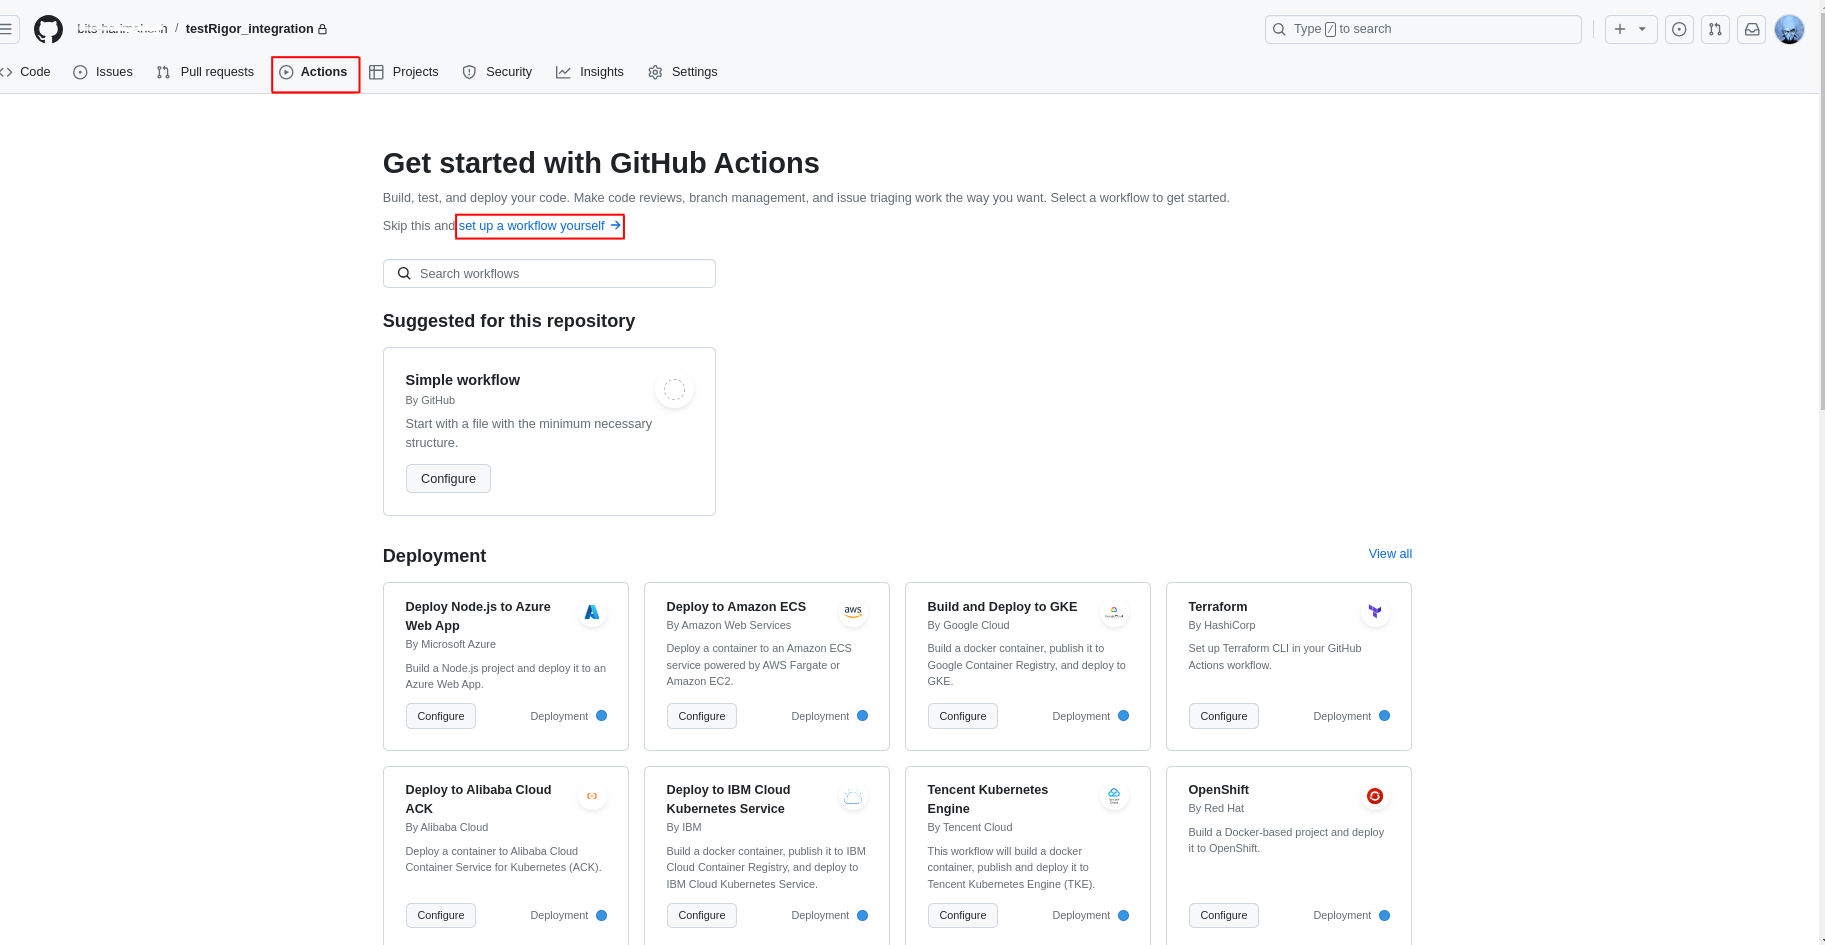The width and height of the screenshot is (1825, 945).
Task: Click View all deployment workflows
Action: point(1390,554)
